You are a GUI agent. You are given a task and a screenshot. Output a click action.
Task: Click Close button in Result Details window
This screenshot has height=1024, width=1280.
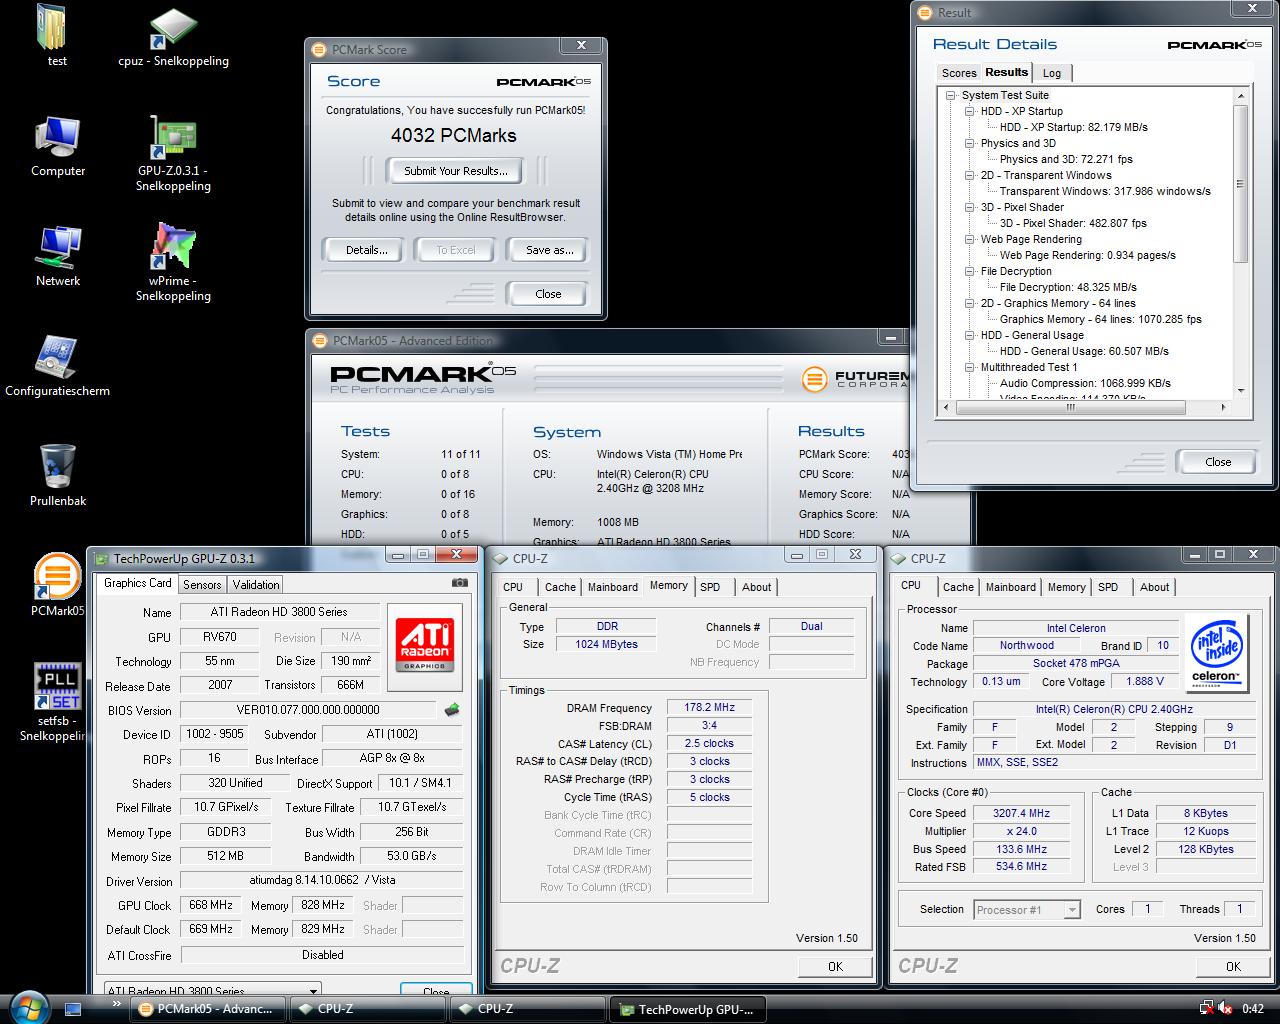click(x=1218, y=462)
